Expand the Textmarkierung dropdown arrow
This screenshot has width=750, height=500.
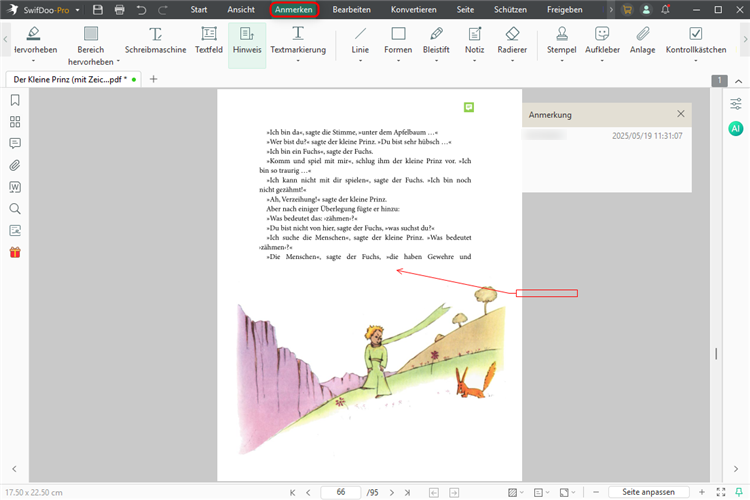(298, 61)
